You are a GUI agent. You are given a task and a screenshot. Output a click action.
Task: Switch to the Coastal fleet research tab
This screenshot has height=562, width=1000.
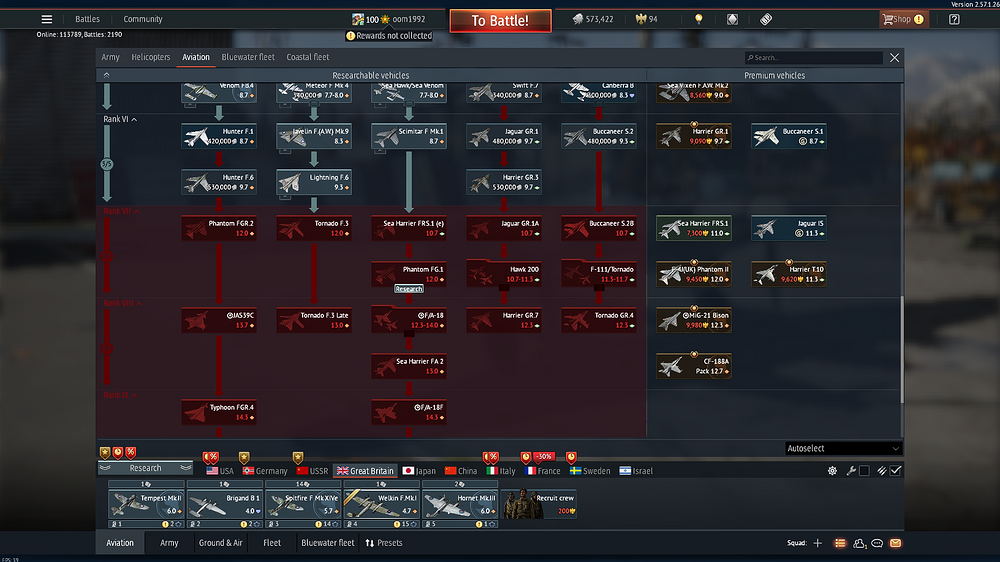click(x=307, y=57)
